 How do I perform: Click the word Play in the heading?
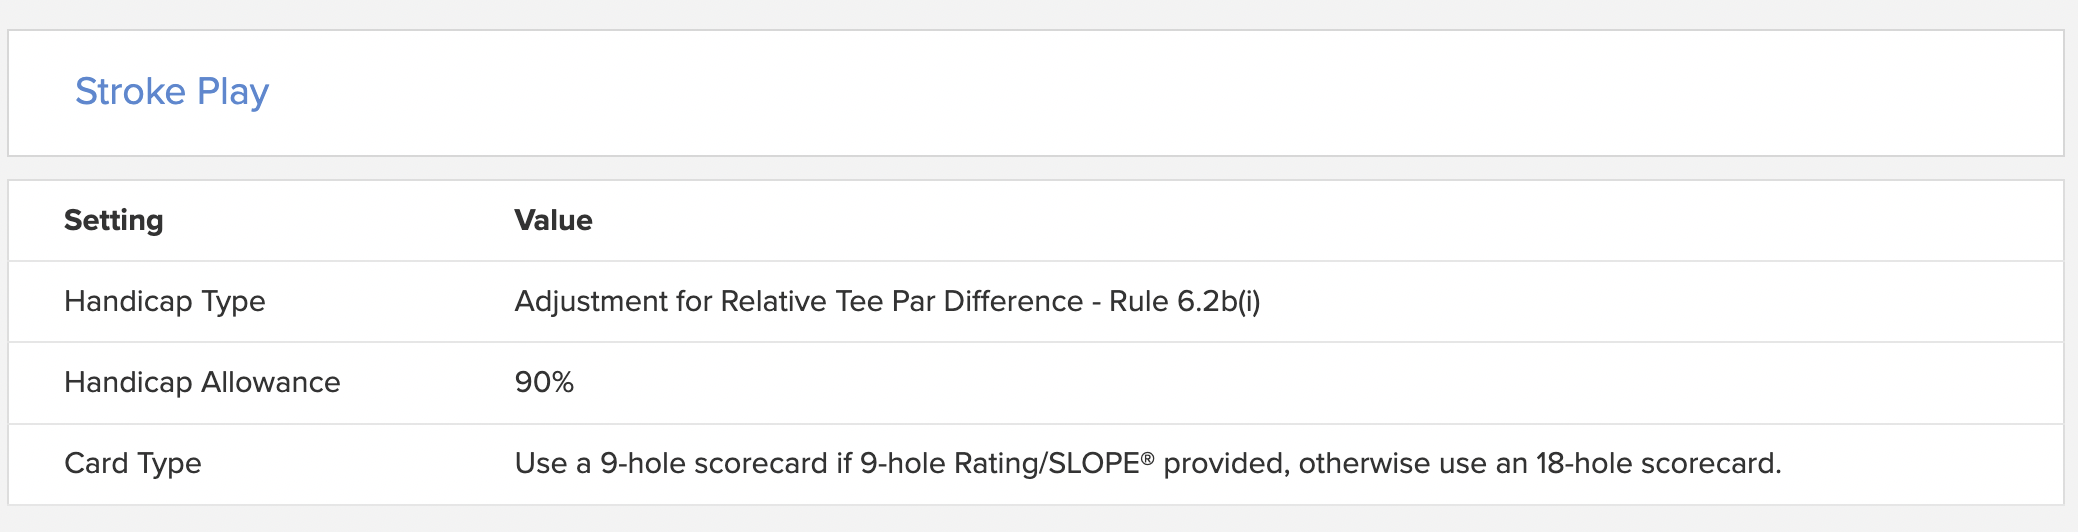[x=233, y=93]
